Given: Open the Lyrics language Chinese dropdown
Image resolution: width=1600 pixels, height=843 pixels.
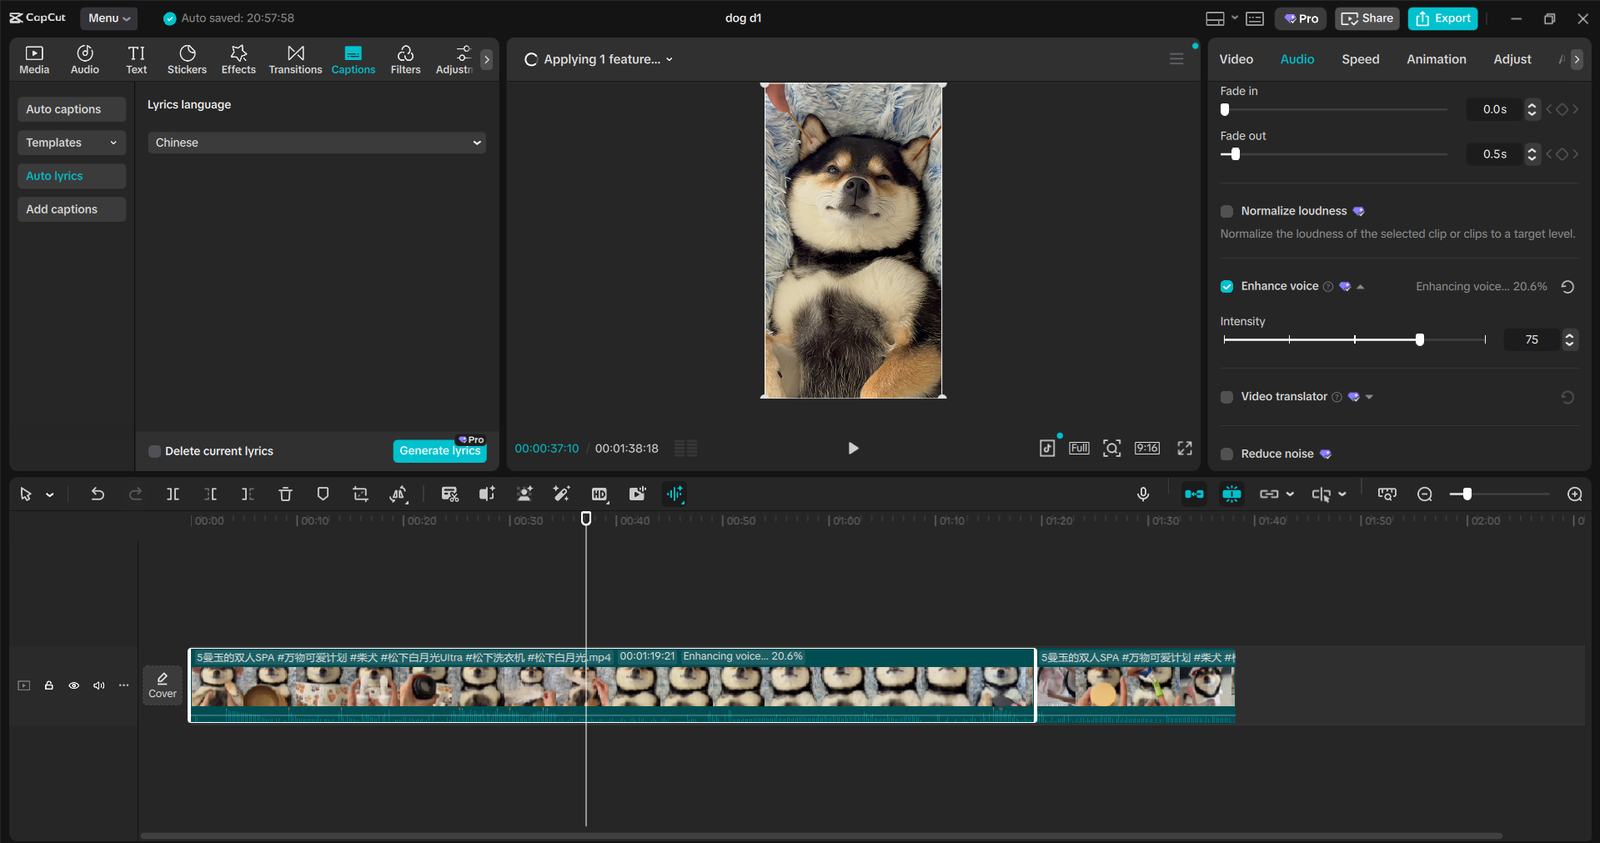Looking at the screenshot, I should coord(317,143).
